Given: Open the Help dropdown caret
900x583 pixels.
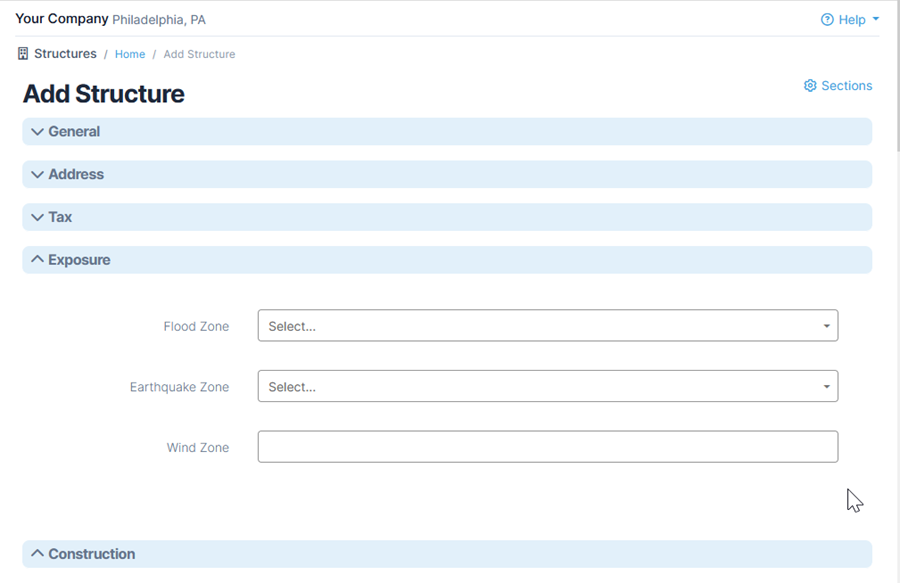Looking at the screenshot, I should point(876,20).
